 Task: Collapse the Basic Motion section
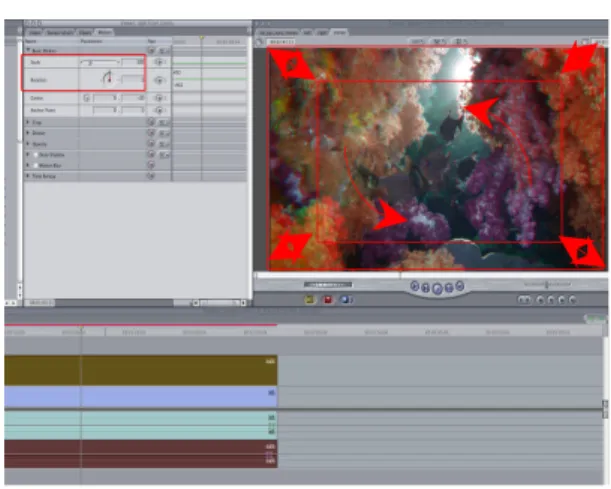(x=28, y=50)
